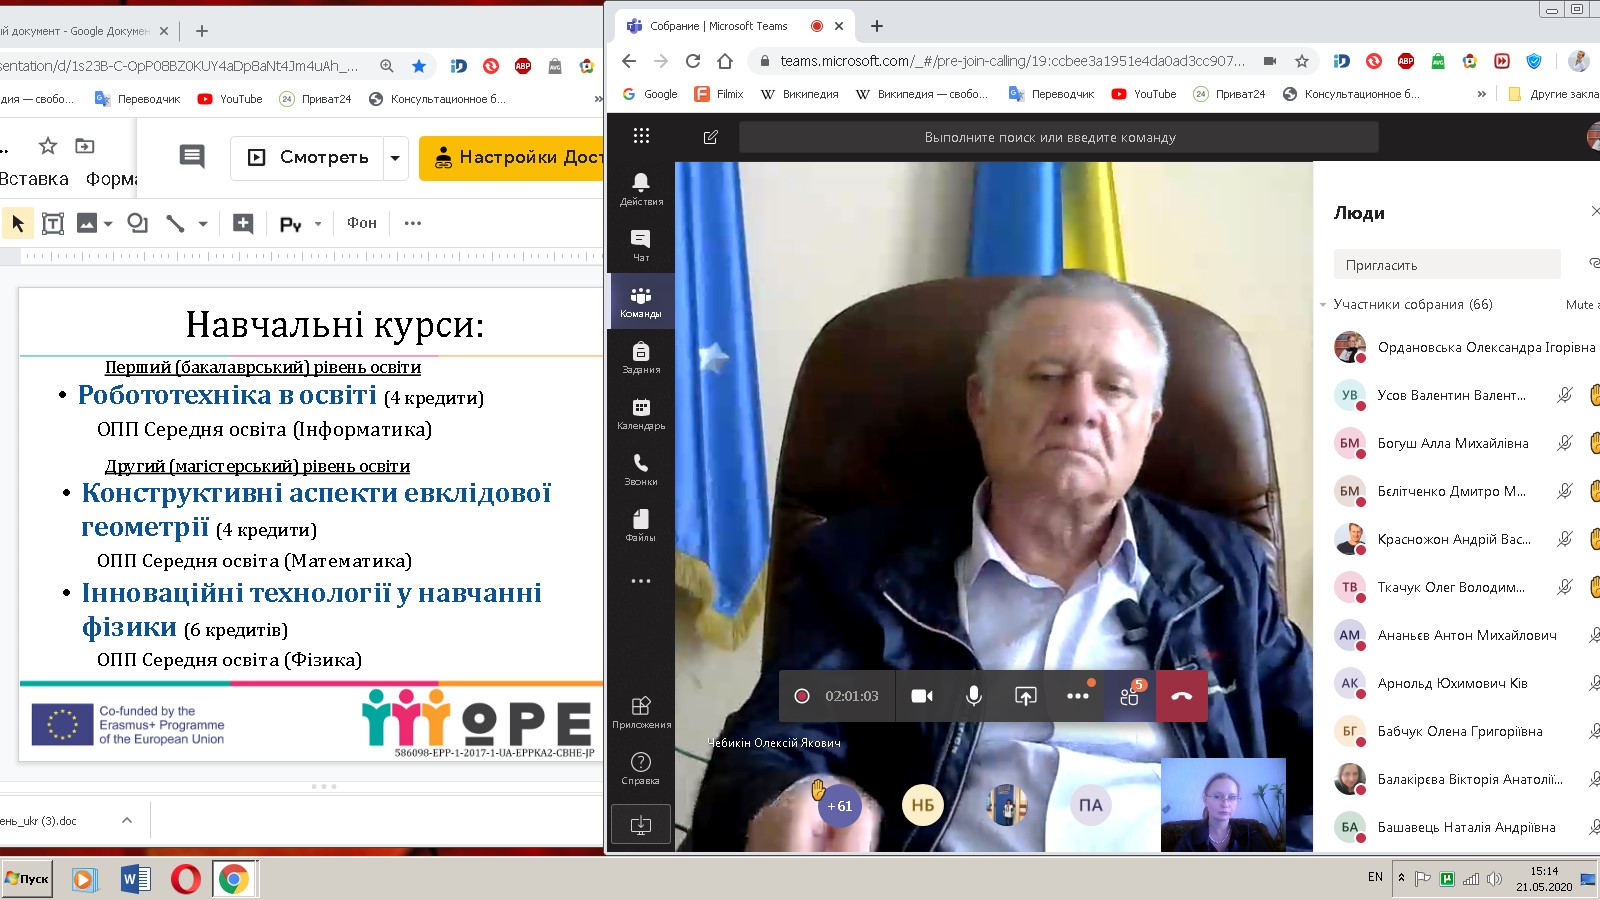Click the EN language indicator in the tray
Image resolution: width=1600 pixels, height=900 pixels.
coord(1375,877)
